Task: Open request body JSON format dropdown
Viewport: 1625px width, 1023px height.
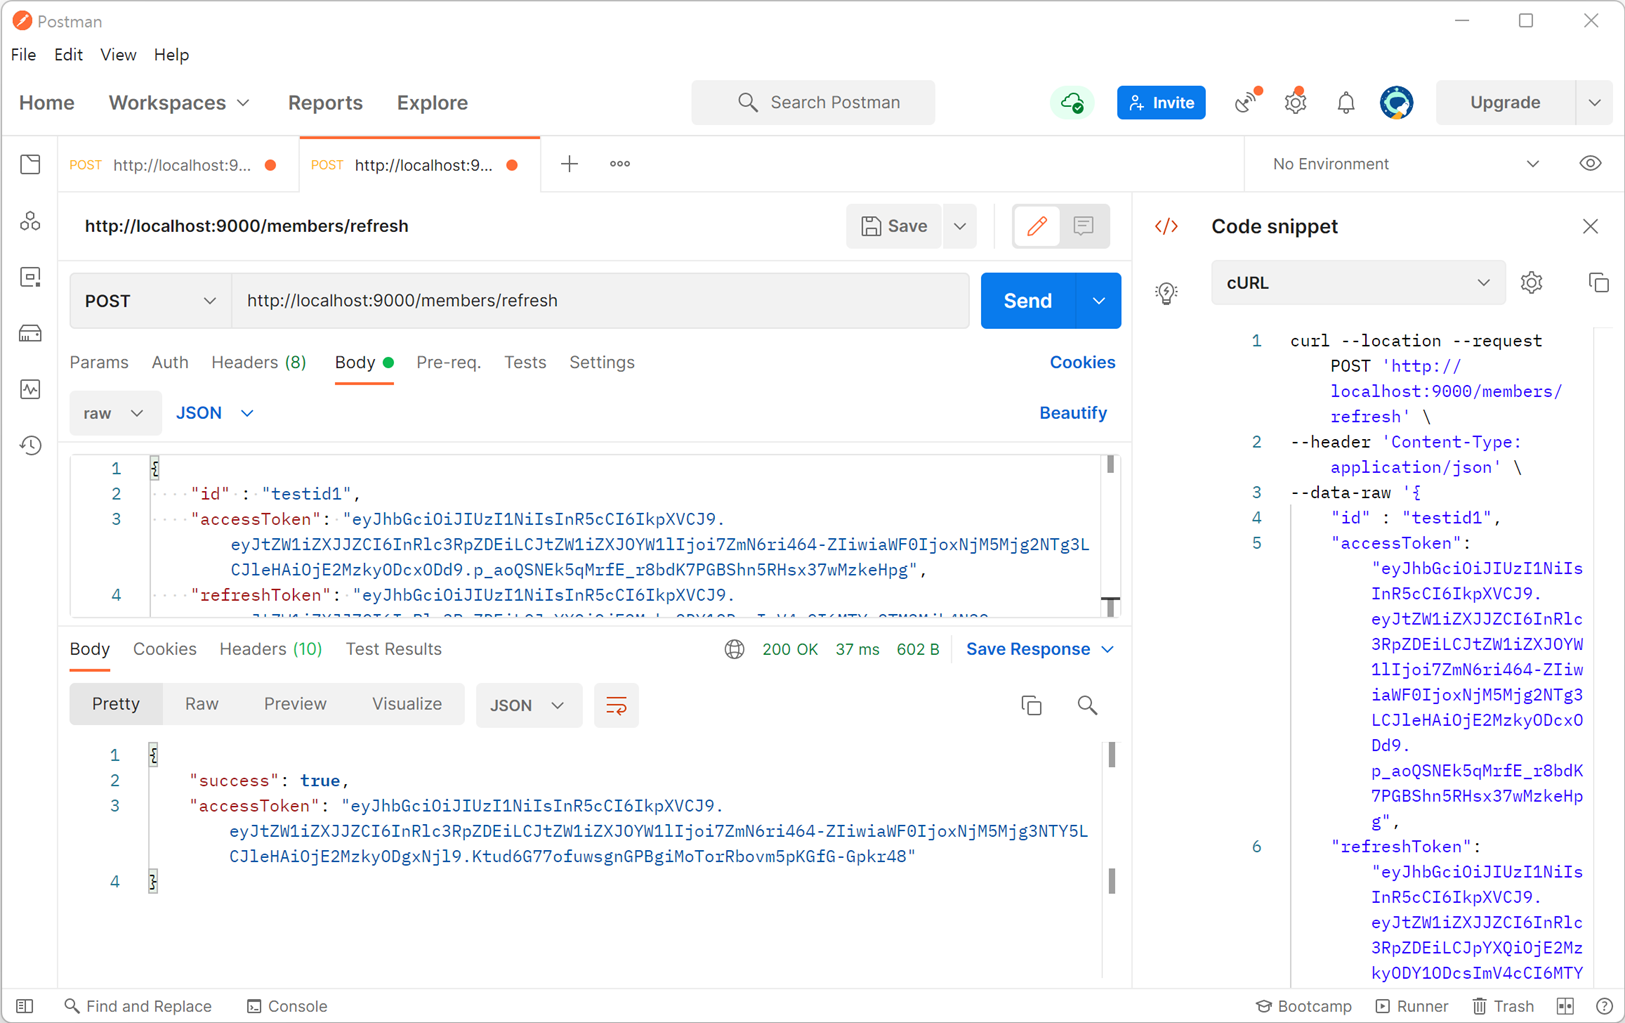Action: click(x=215, y=413)
